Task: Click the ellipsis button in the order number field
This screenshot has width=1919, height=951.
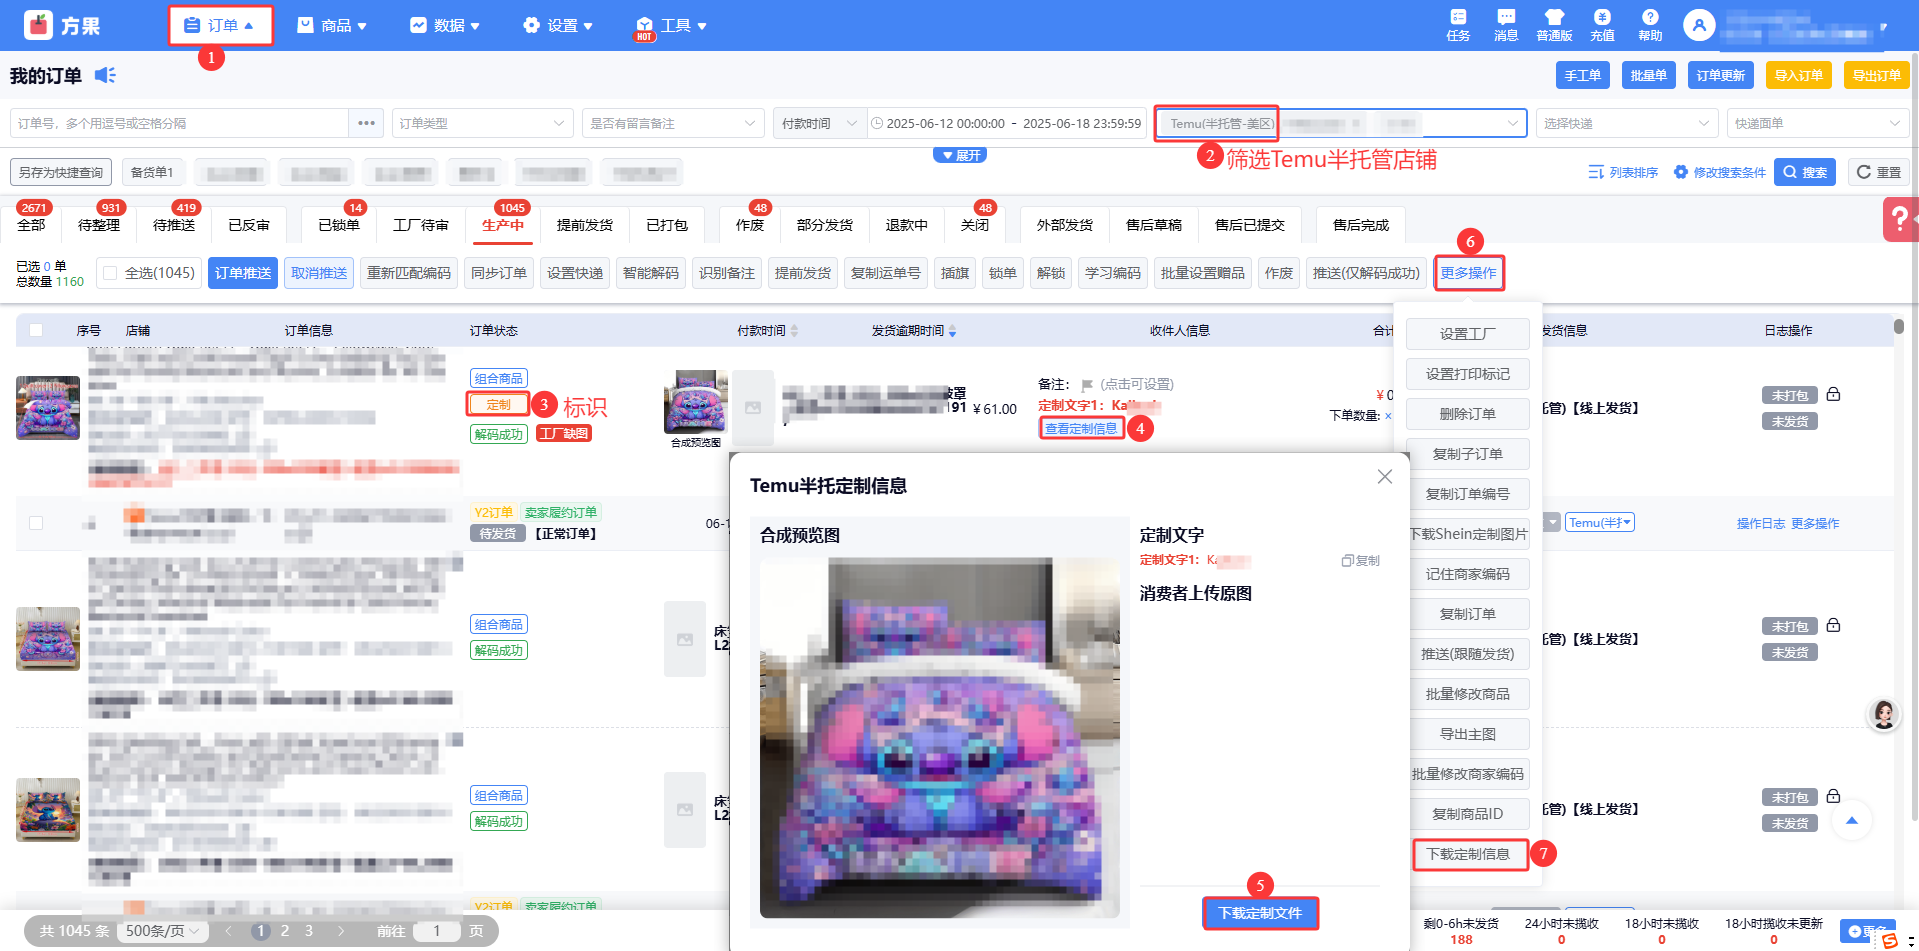Action: pos(366,123)
